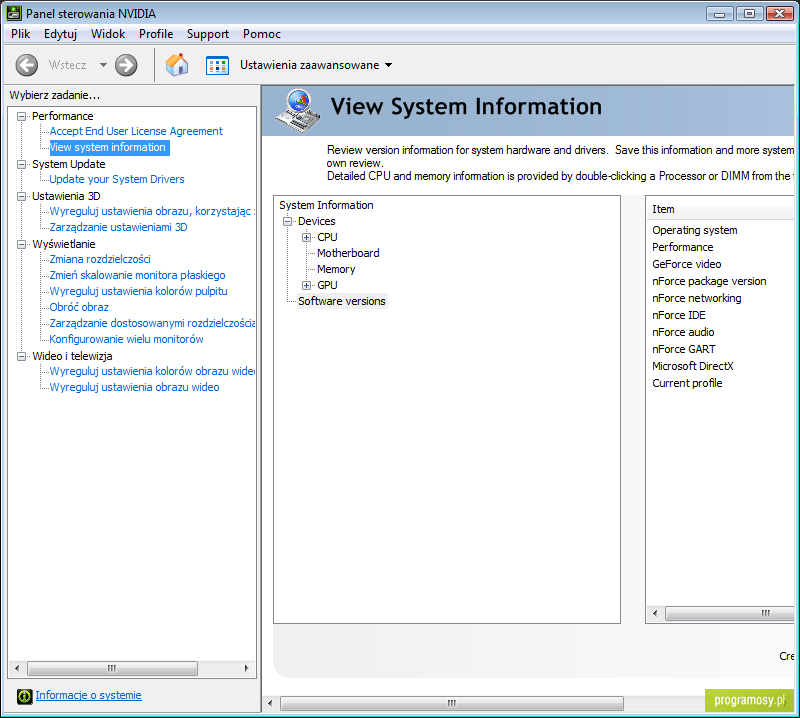Open Wyreguluj ustawienia kolorów pulpitu
Image resolution: width=800 pixels, height=718 pixels.
pyautogui.click(x=138, y=291)
